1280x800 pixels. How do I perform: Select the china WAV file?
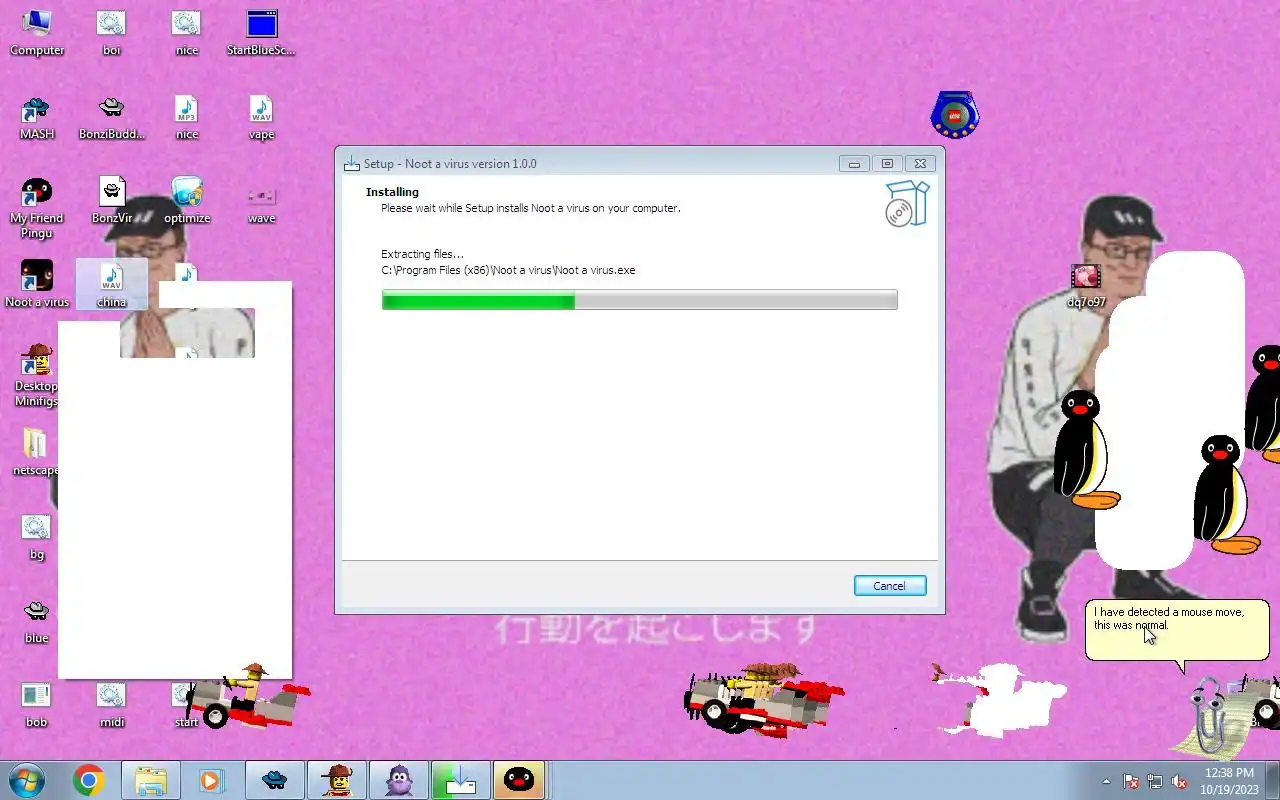tap(111, 285)
